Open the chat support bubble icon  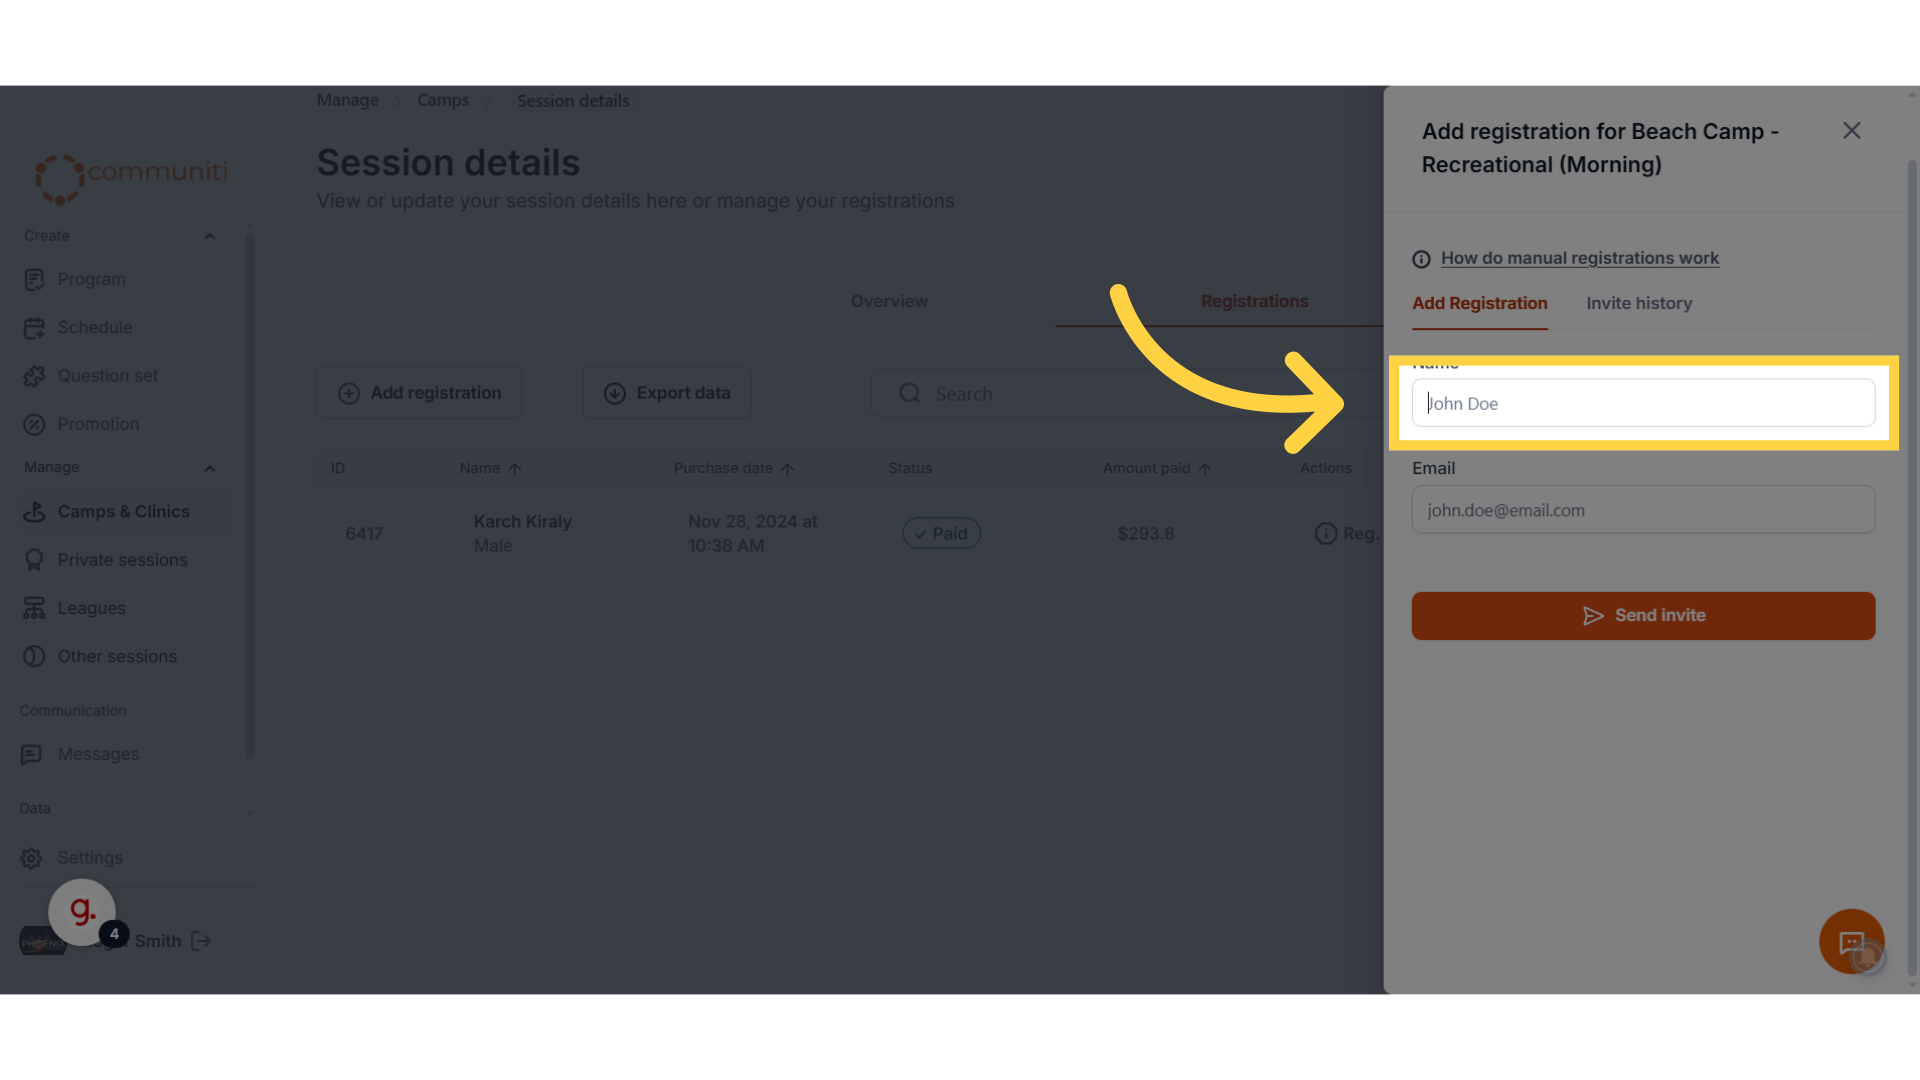pos(1851,941)
